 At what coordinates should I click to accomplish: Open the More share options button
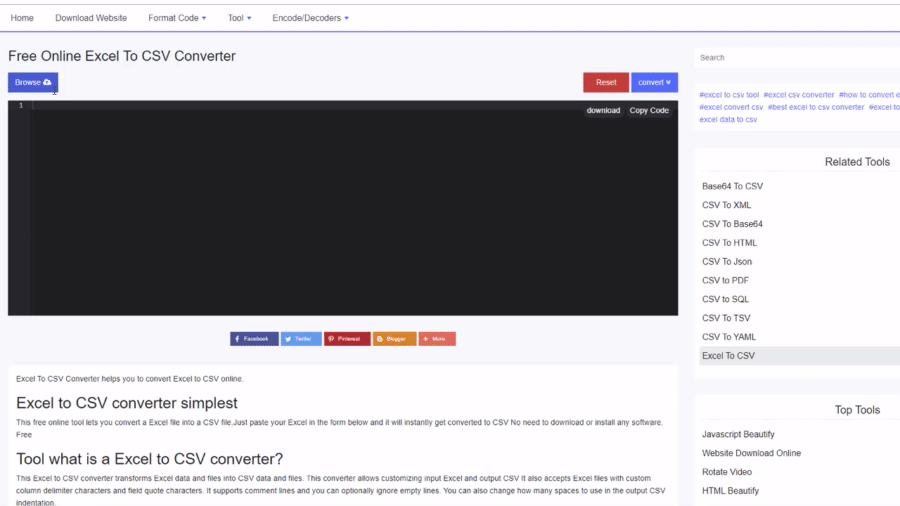click(x=437, y=339)
